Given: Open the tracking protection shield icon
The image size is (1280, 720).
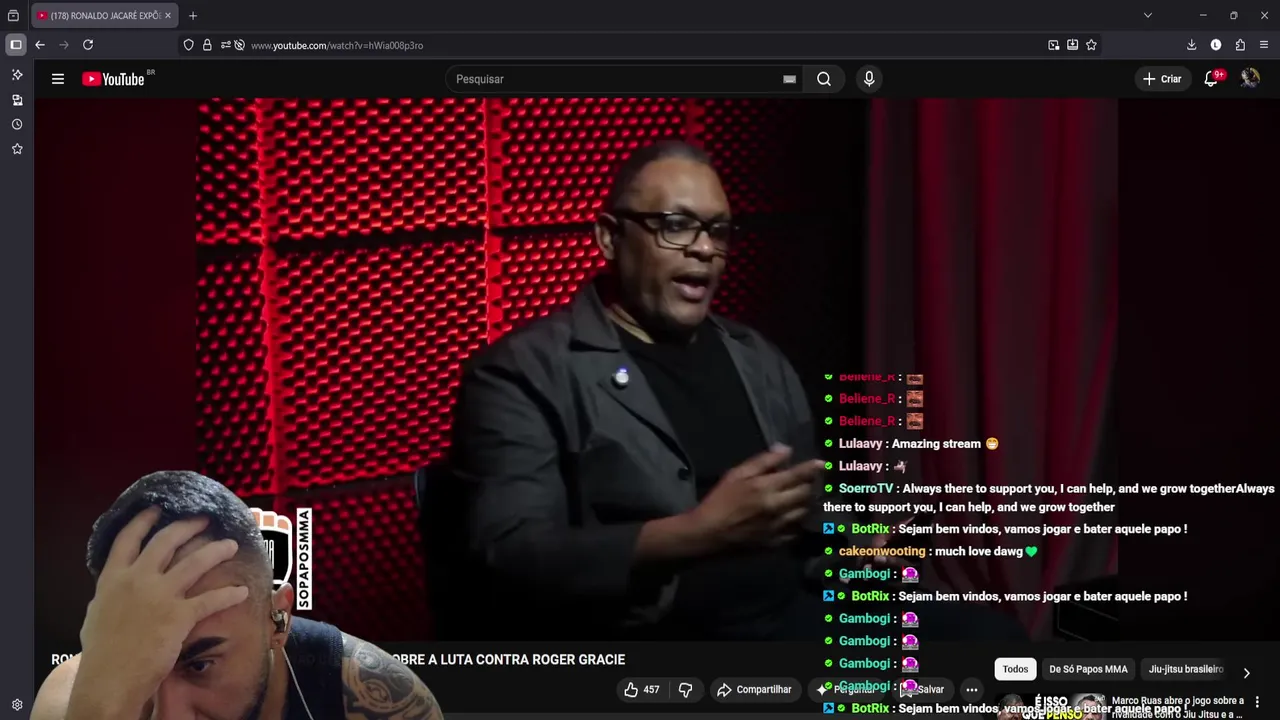Looking at the screenshot, I should (188, 45).
